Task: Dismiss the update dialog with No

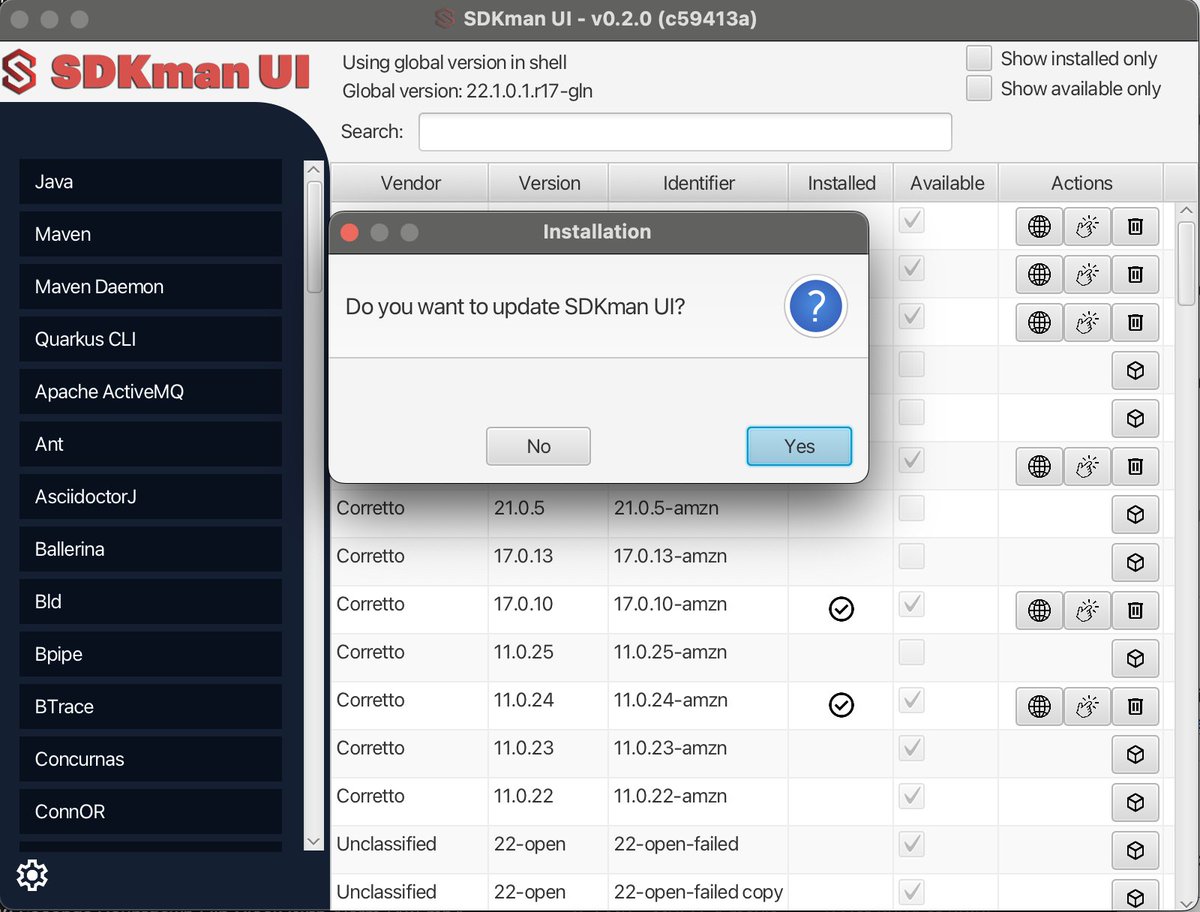Action: click(x=538, y=446)
